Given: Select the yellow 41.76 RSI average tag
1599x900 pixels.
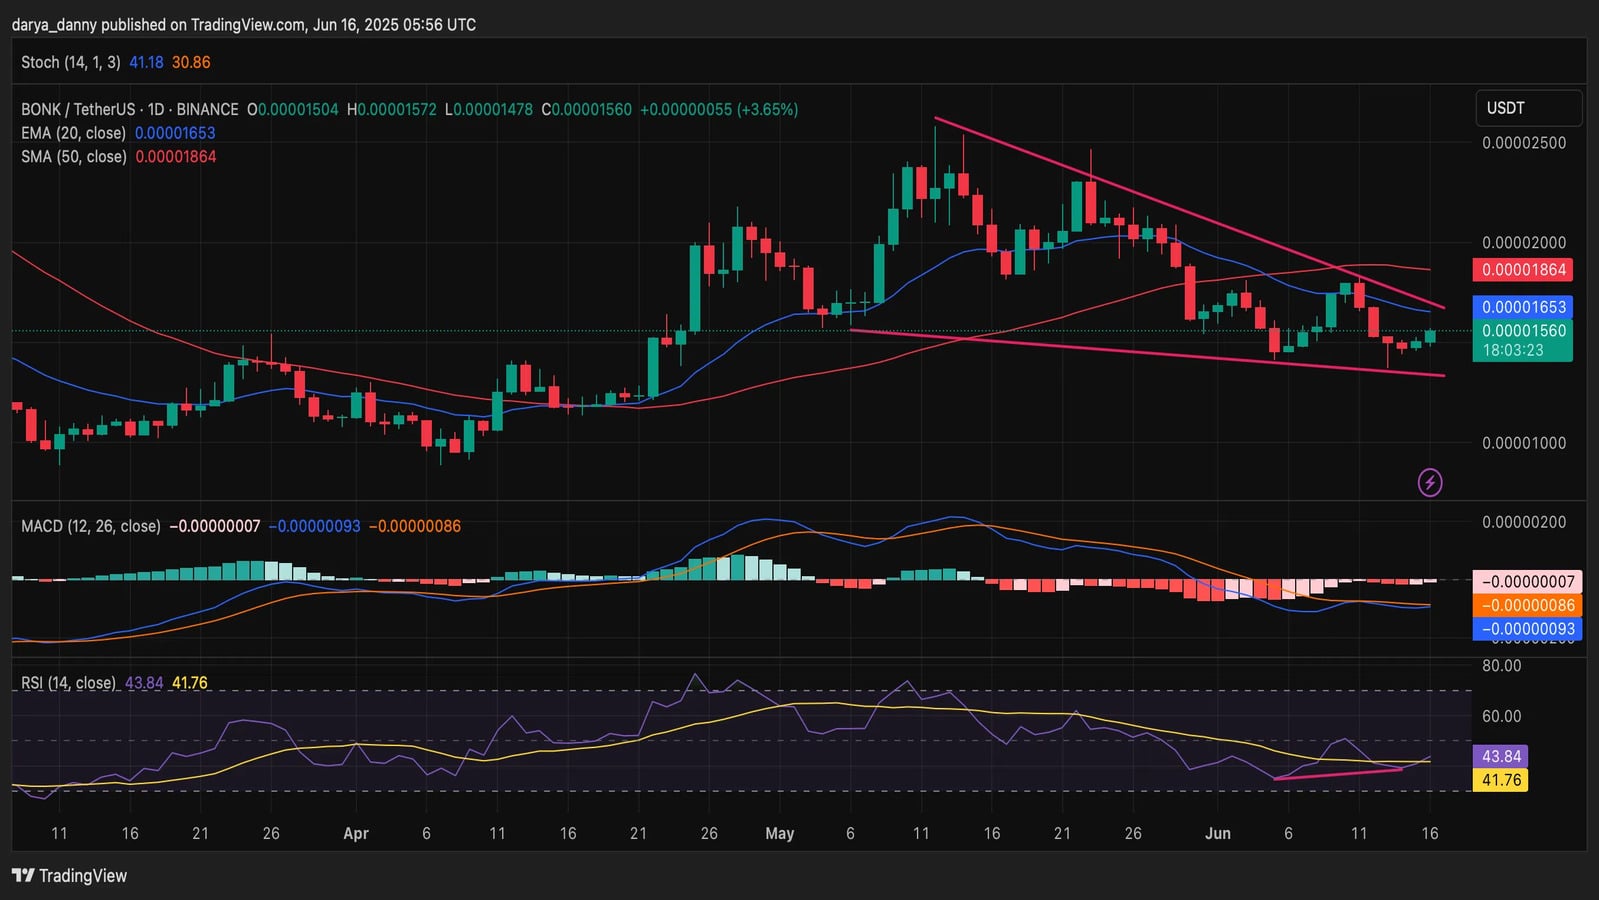Looking at the screenshot, I should 1501,780.
